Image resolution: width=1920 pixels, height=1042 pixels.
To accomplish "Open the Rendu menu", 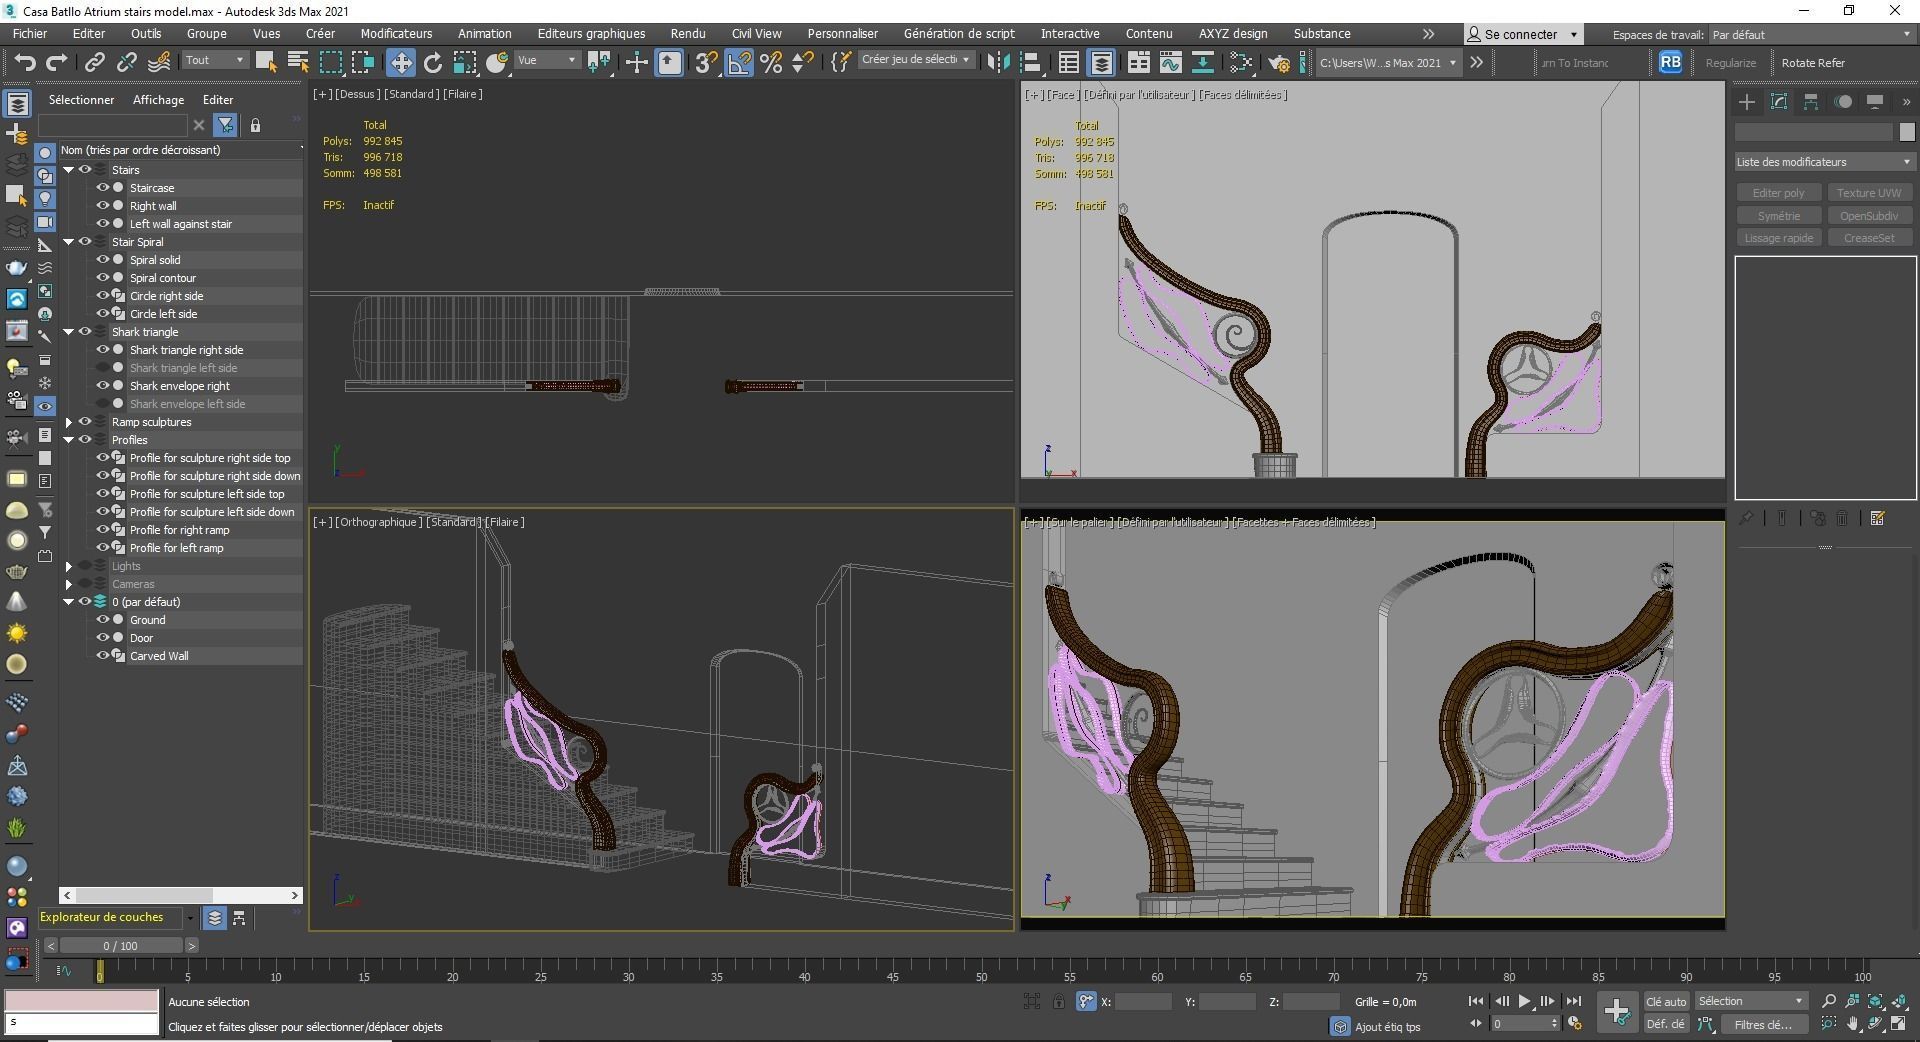I will coord(686,33).
